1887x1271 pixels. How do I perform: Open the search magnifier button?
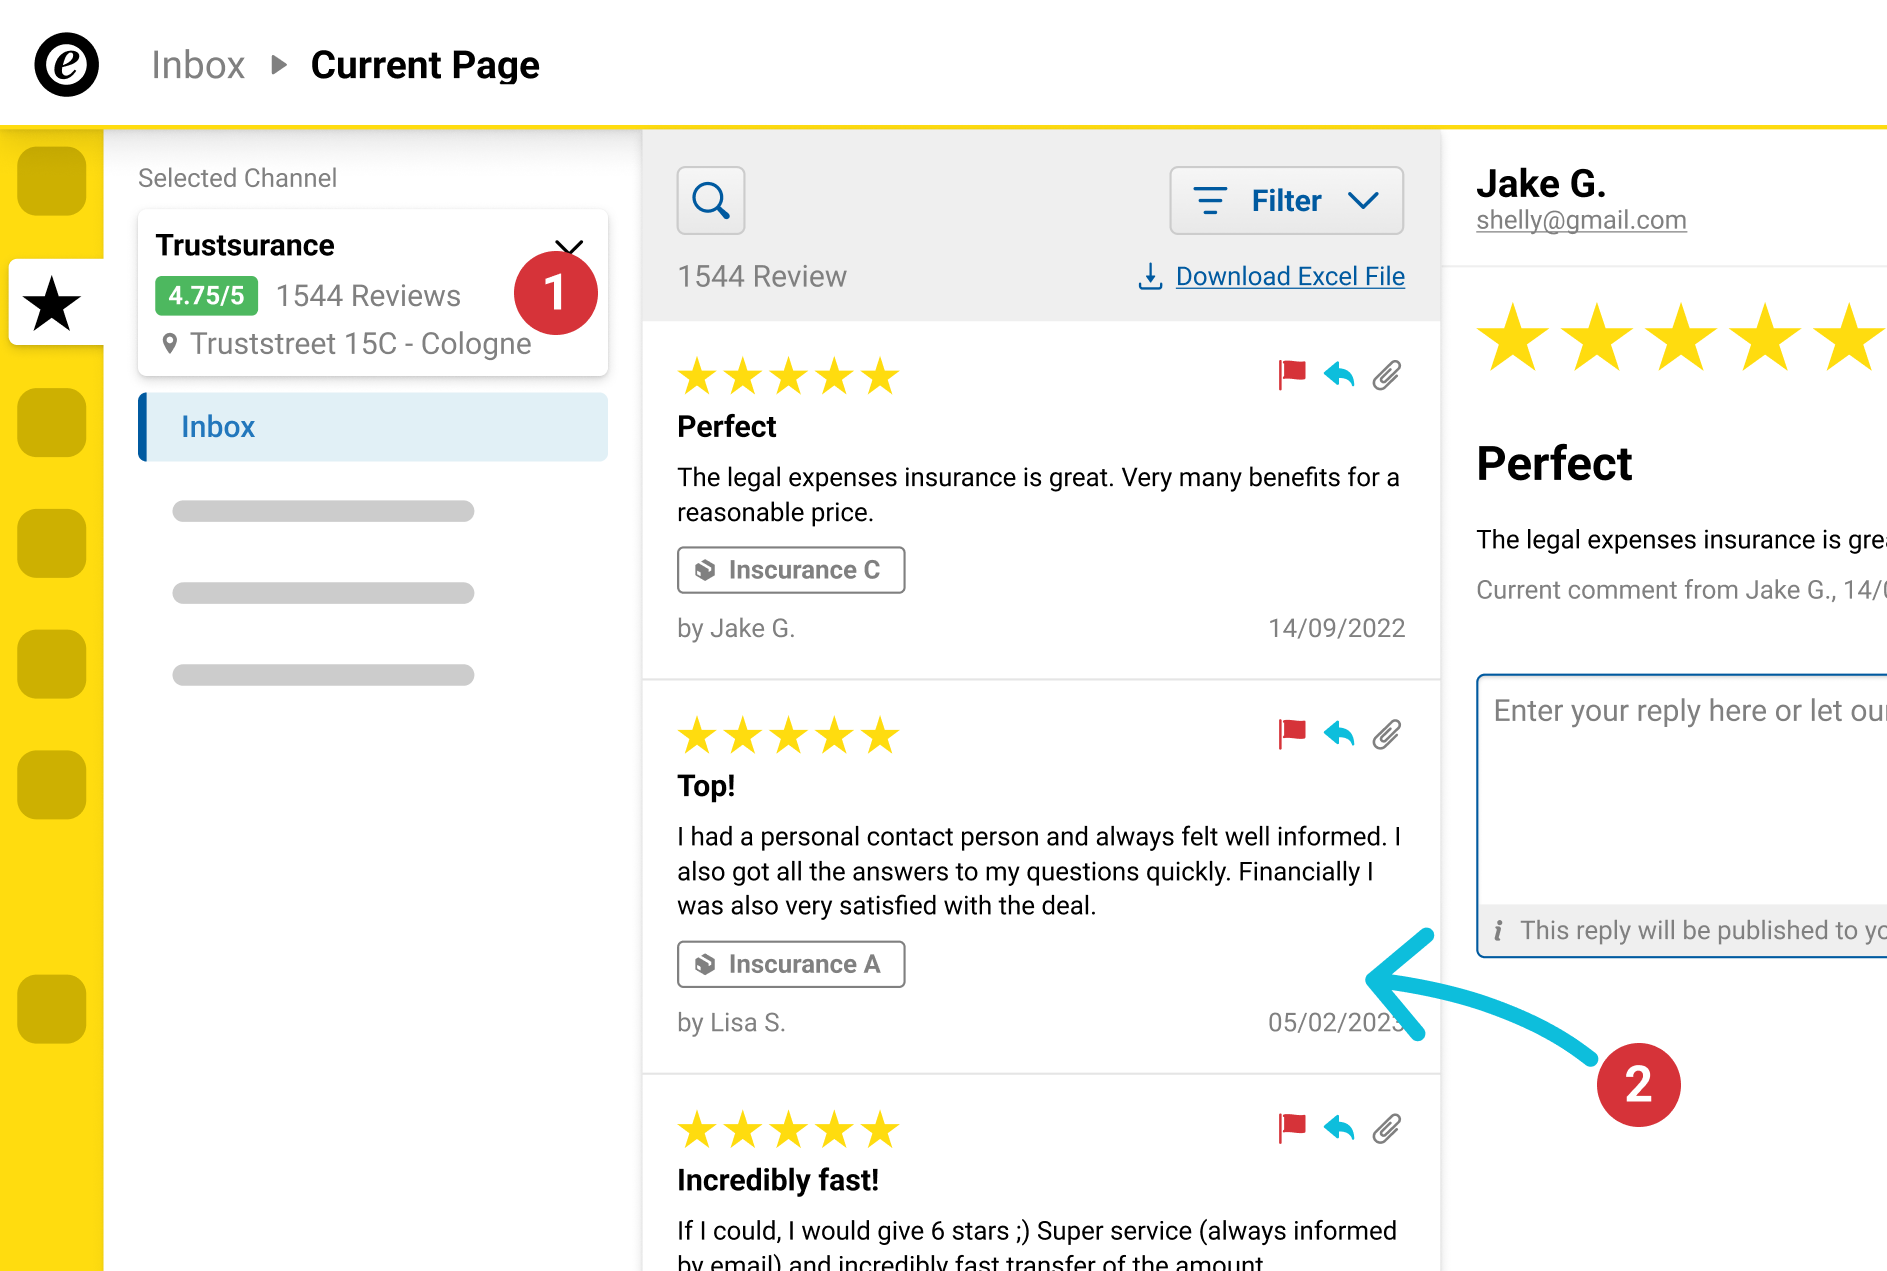[711, 200]
